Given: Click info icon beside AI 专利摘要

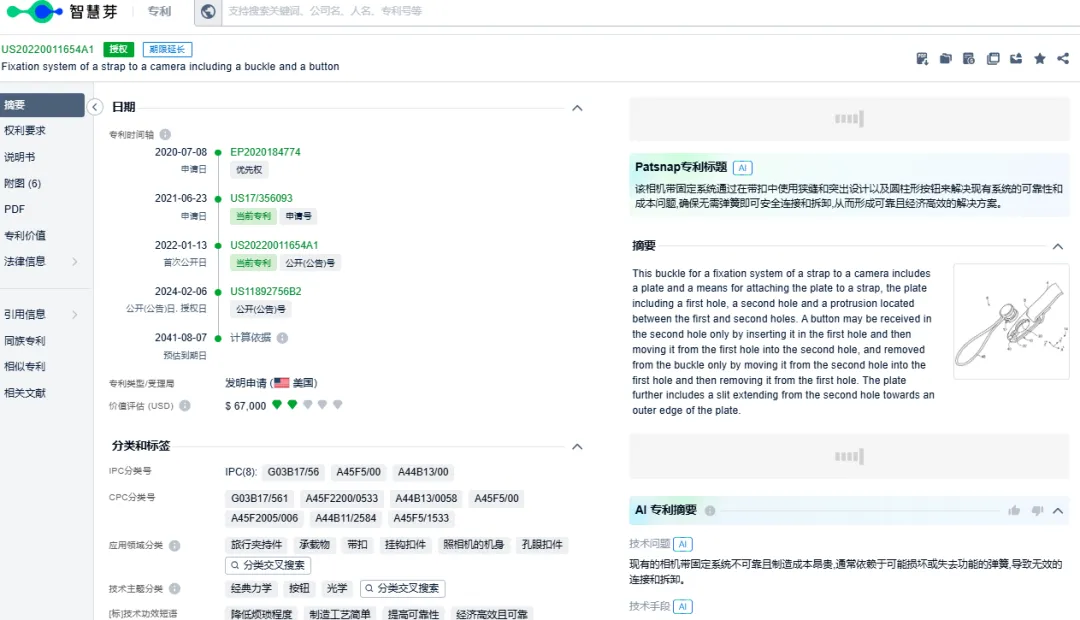Looking at the screenshot, I should [x=710, y=510].
